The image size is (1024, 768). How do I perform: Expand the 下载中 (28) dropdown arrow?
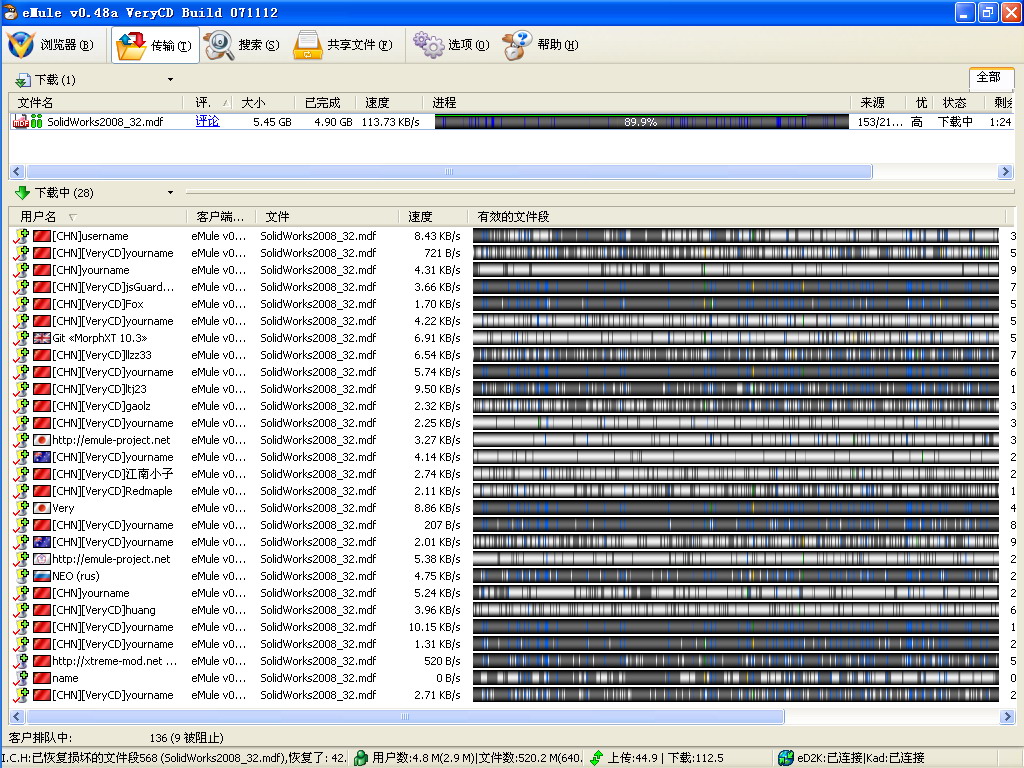click(x=170, y=193)
